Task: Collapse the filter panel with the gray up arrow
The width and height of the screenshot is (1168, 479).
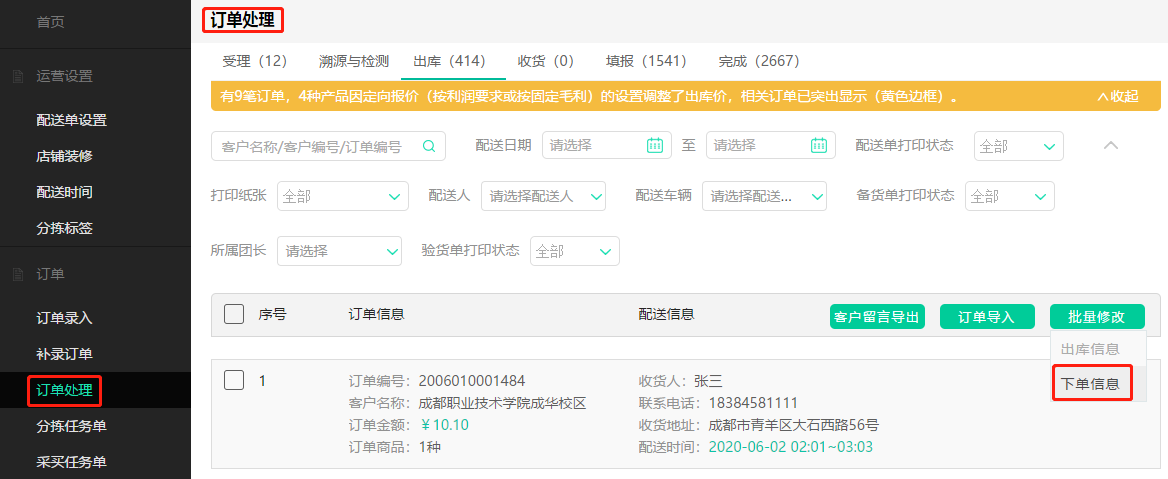Action: 1111,145
